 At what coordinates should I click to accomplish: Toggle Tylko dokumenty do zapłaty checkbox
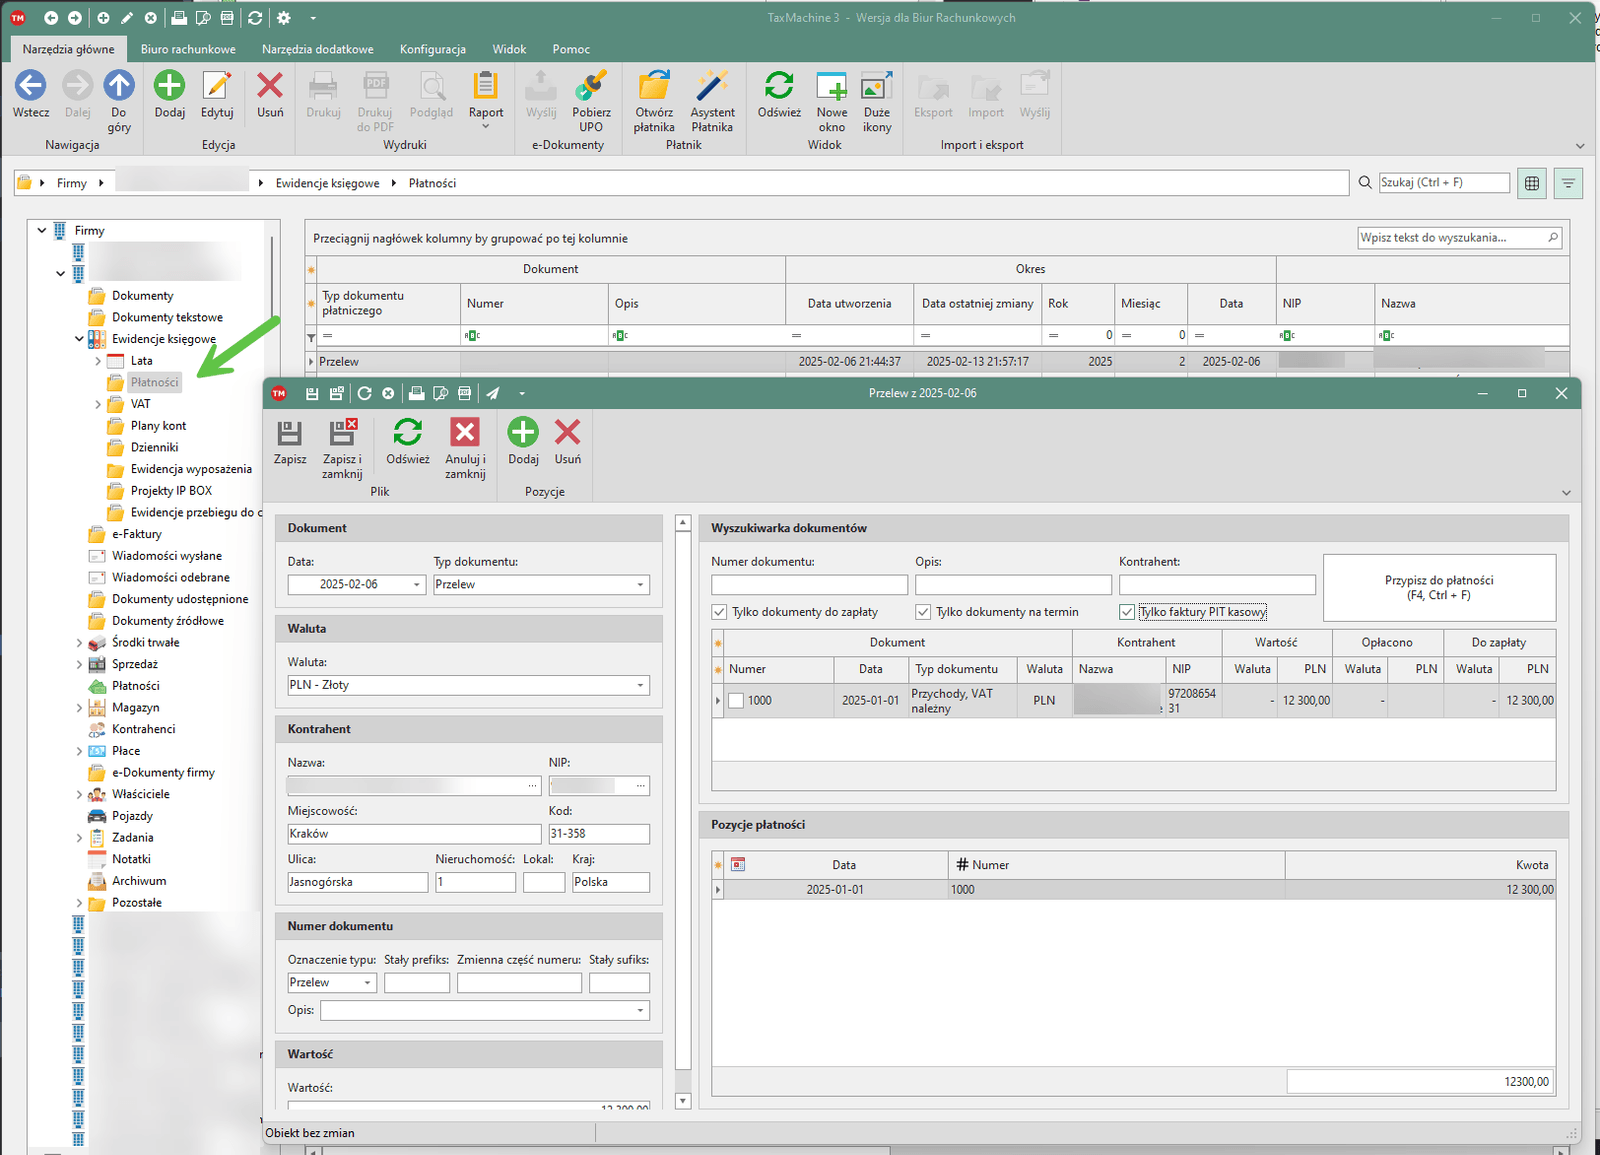(x=719, y=612)
